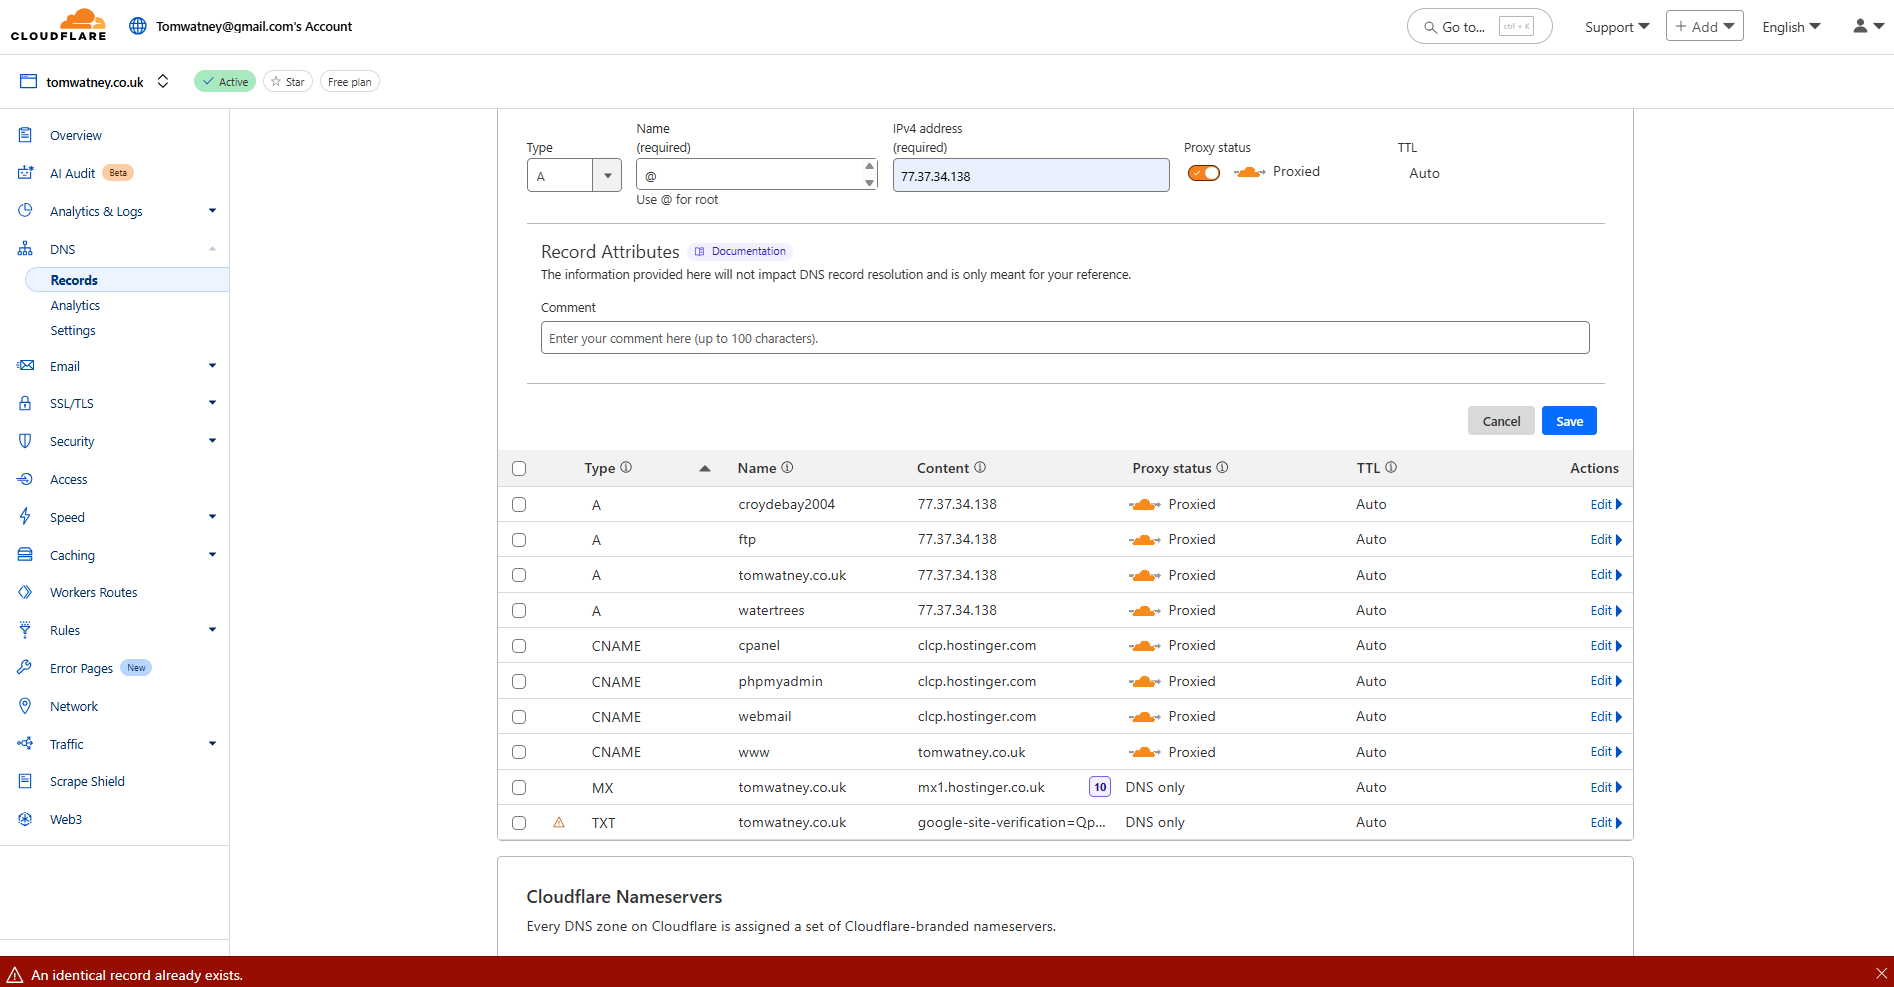This screenshot has width=1894, height=987.
Task: Open DNS Settings page
Action: point(73,330)
